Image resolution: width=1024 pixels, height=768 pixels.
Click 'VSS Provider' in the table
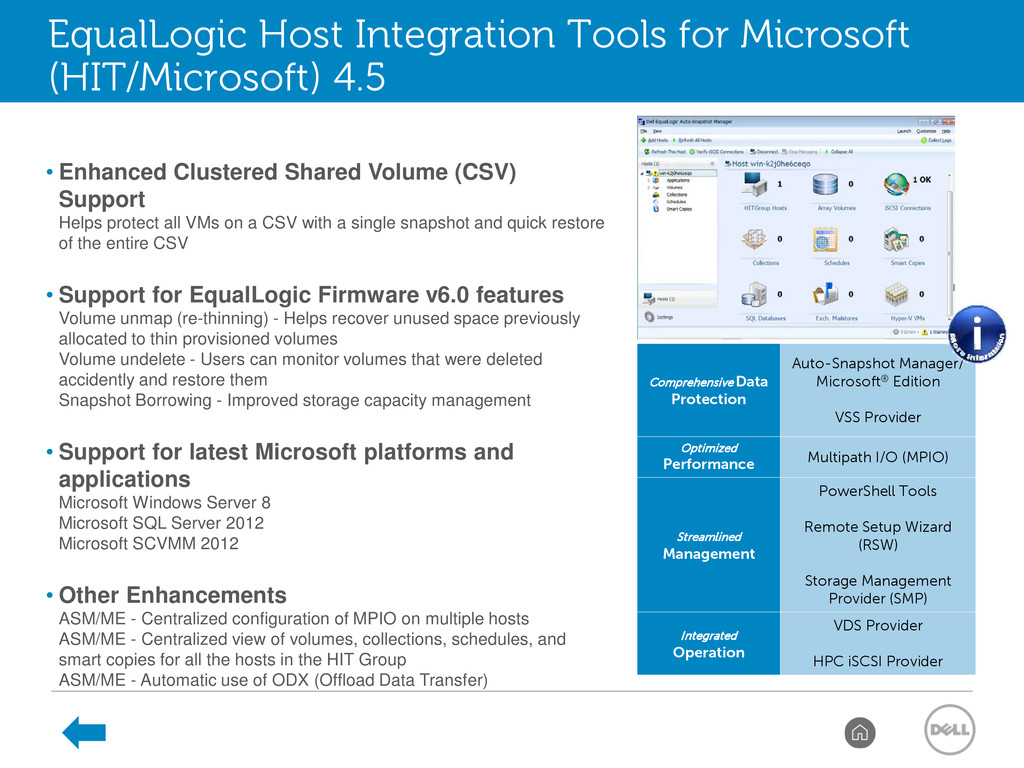pos(878,417)
